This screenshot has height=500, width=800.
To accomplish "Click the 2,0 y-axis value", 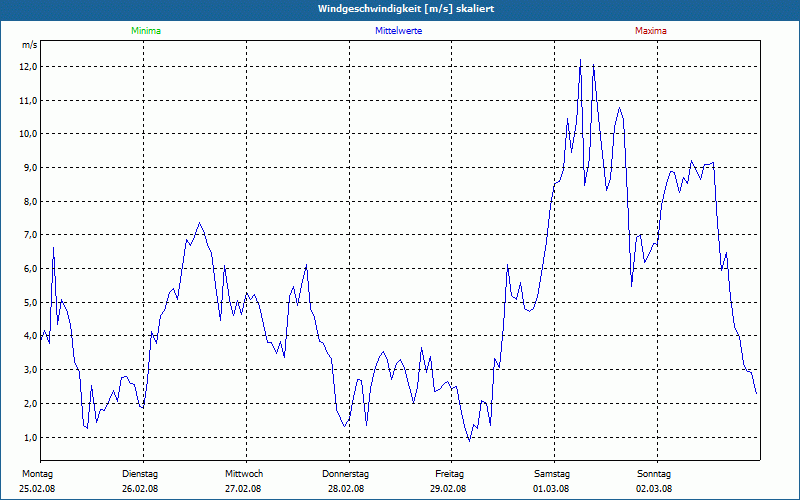I will point(30,404).
